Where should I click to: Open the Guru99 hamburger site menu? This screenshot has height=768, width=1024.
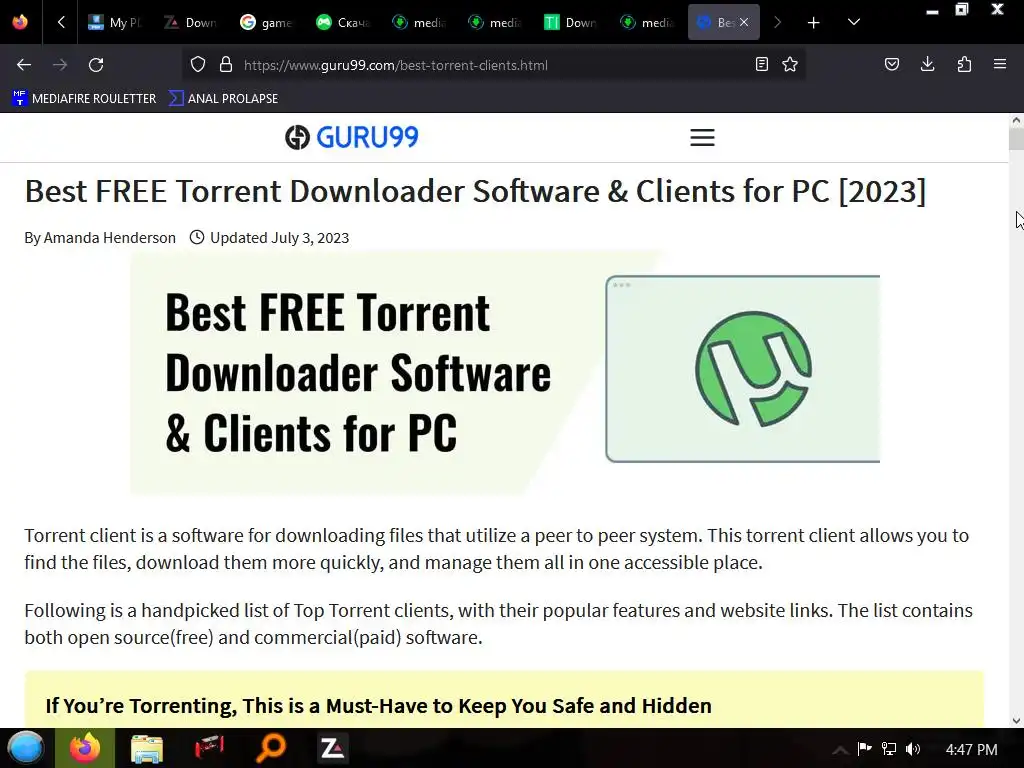[703, 137]
